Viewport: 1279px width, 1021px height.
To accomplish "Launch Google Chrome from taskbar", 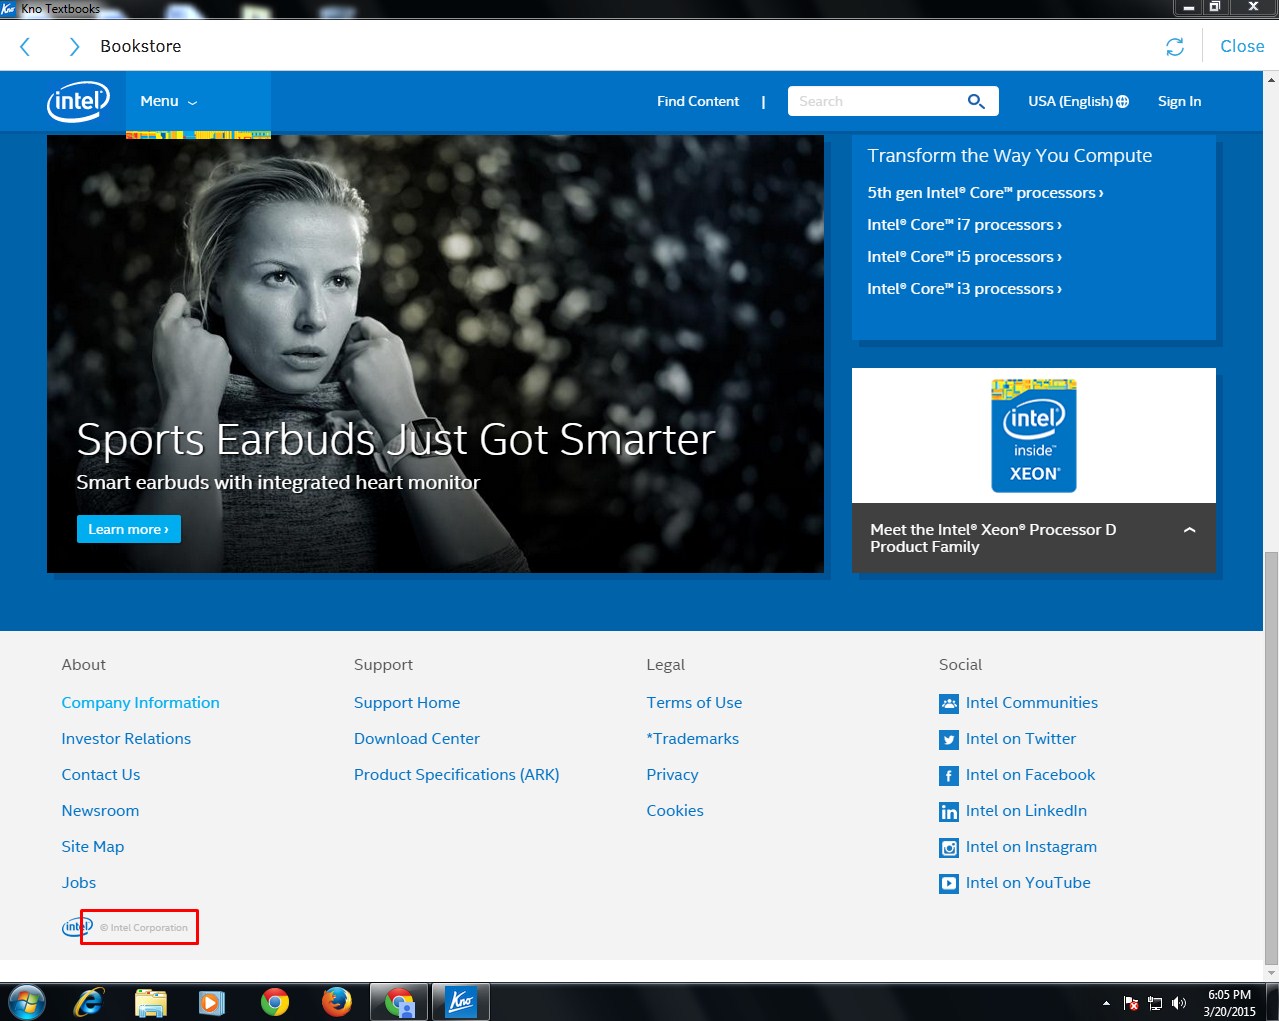I will 275,1002.
